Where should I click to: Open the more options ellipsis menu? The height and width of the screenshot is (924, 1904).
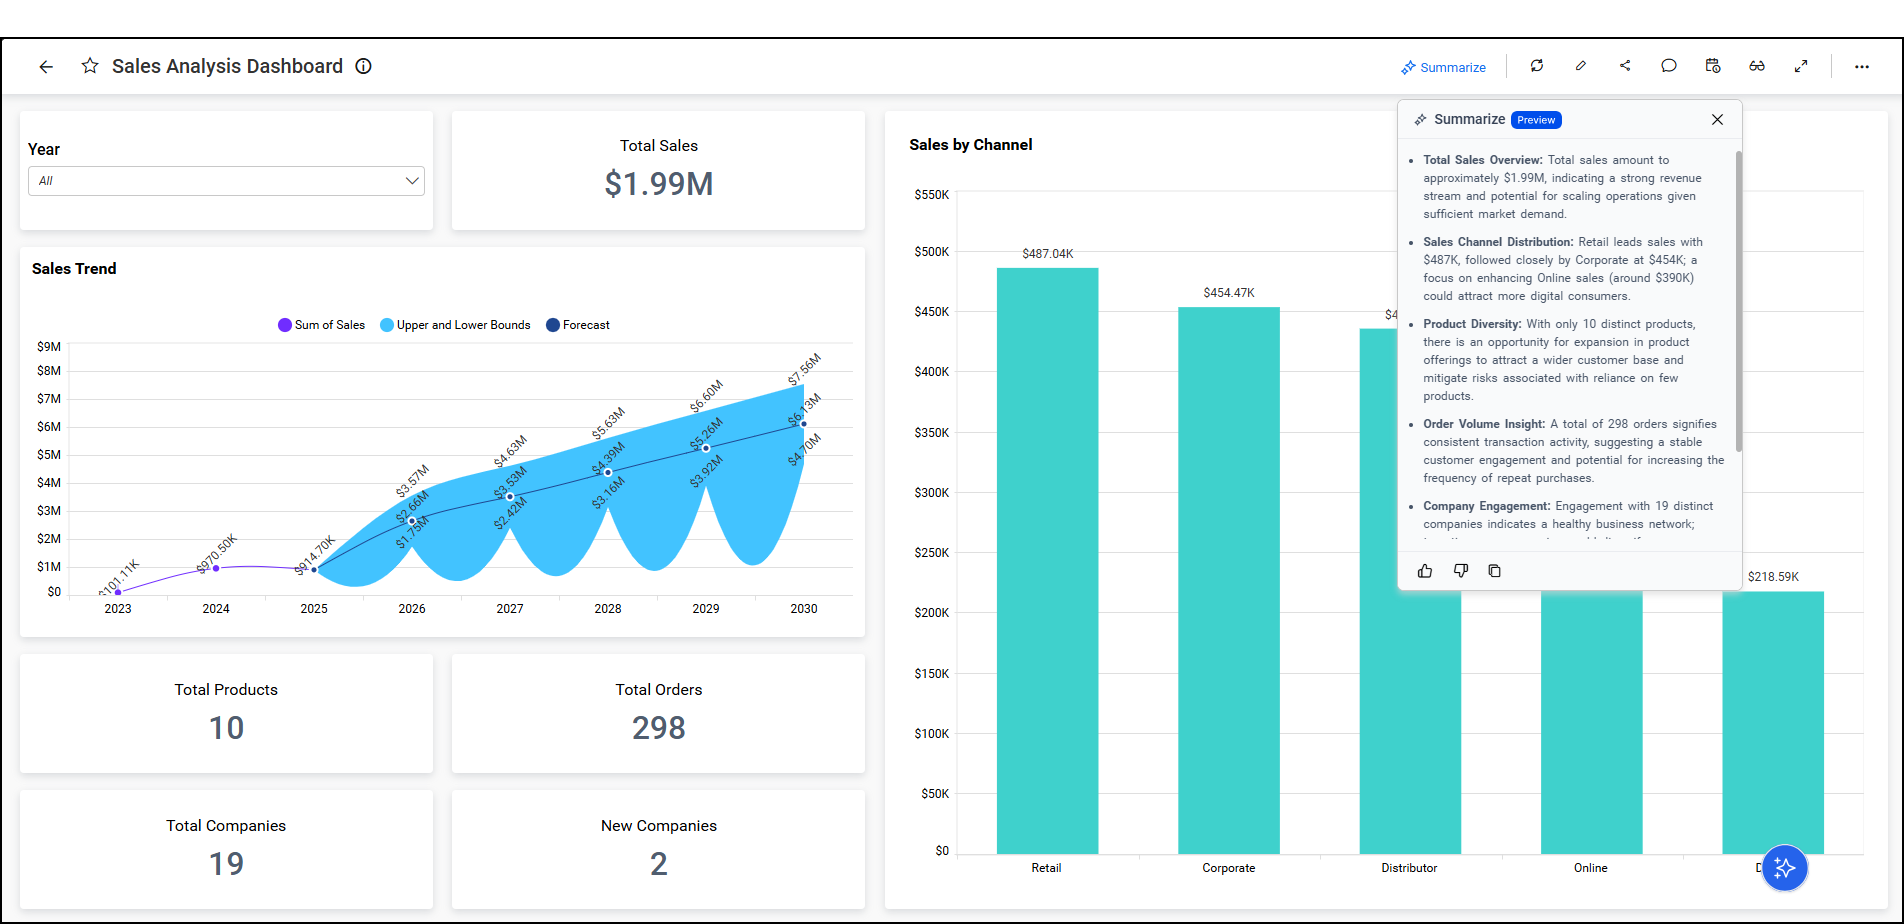(x=1862, y=67)
